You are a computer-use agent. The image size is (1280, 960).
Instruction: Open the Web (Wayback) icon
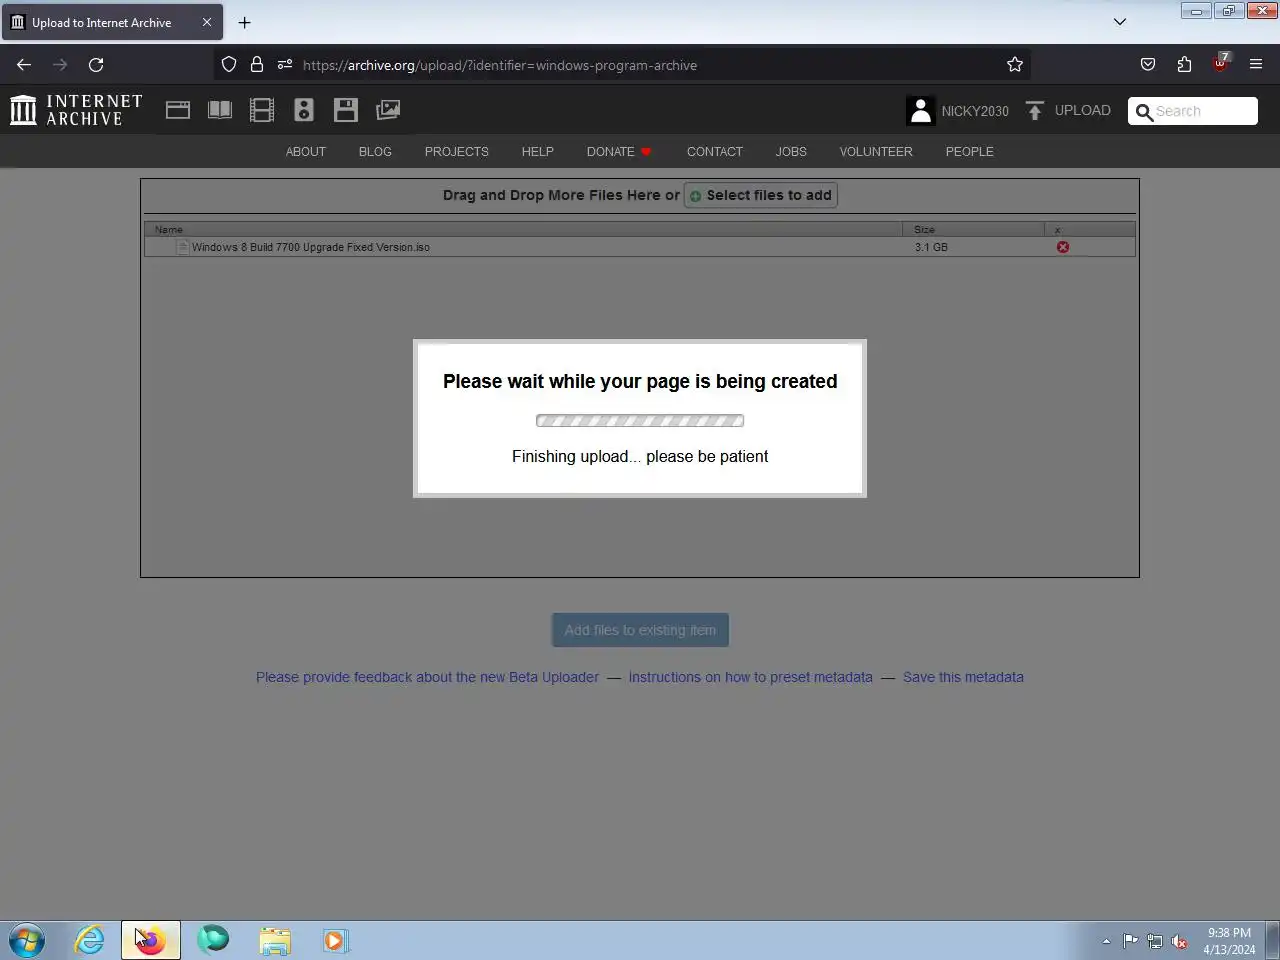(x=178, y=110)
